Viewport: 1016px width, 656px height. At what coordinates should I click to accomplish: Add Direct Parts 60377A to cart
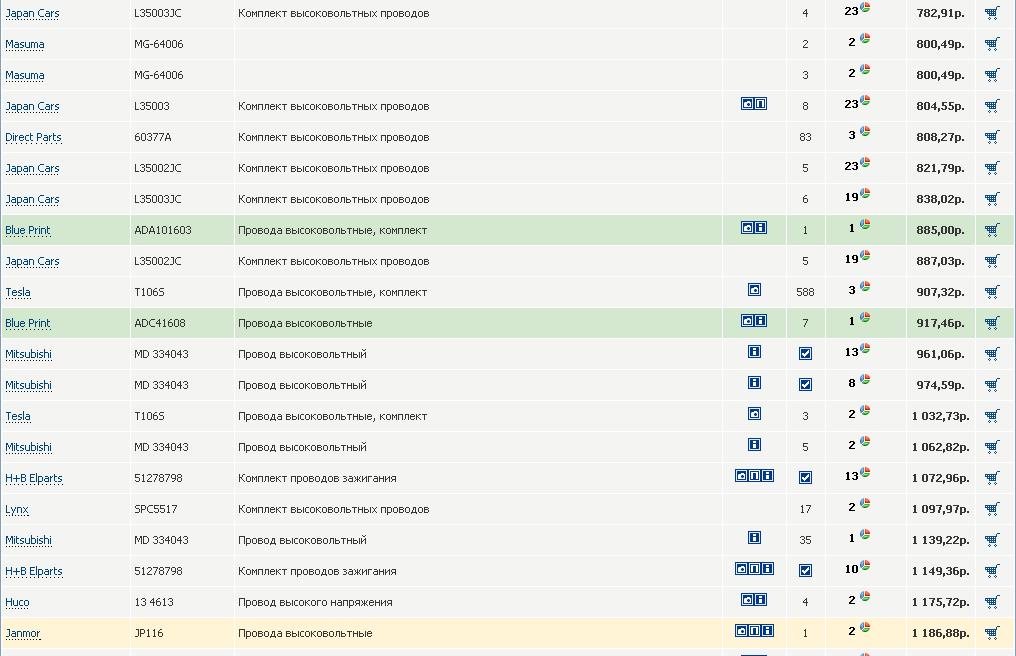point(992,137)
